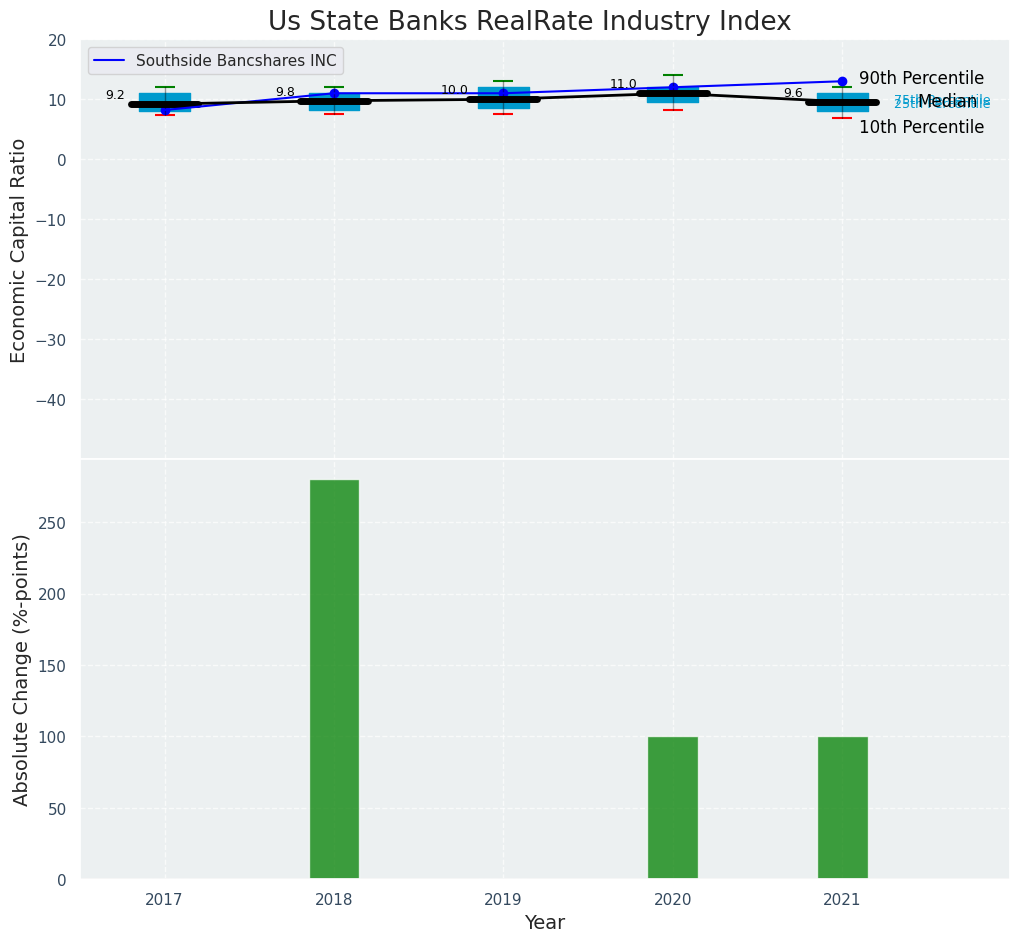Click the Absolute Change (%-points) axis label
The height and width of the screenshot is (942, 1019).
tap(21, 669)
